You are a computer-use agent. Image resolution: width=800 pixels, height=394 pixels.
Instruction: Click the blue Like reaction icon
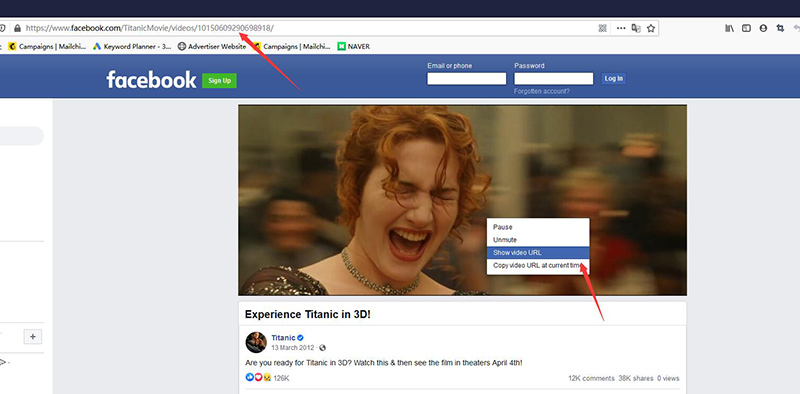(x=249, y=378)
